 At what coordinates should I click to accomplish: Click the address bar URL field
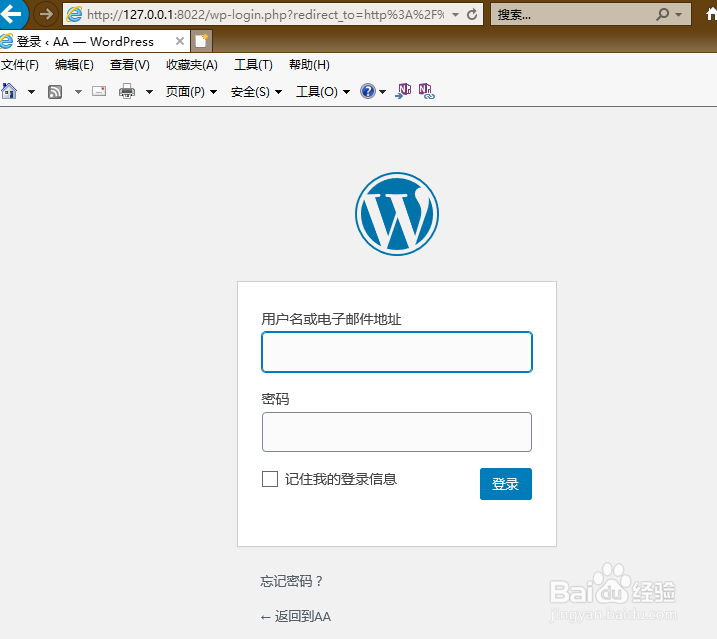265,15
